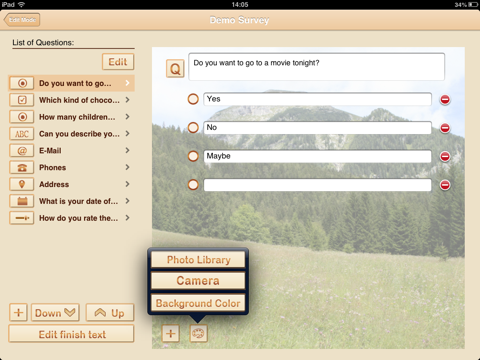Viewport: 480px width, 360px height.
Task: Select the radio button for 'No'
Action: pyautogui.click(x=193, y=127)
